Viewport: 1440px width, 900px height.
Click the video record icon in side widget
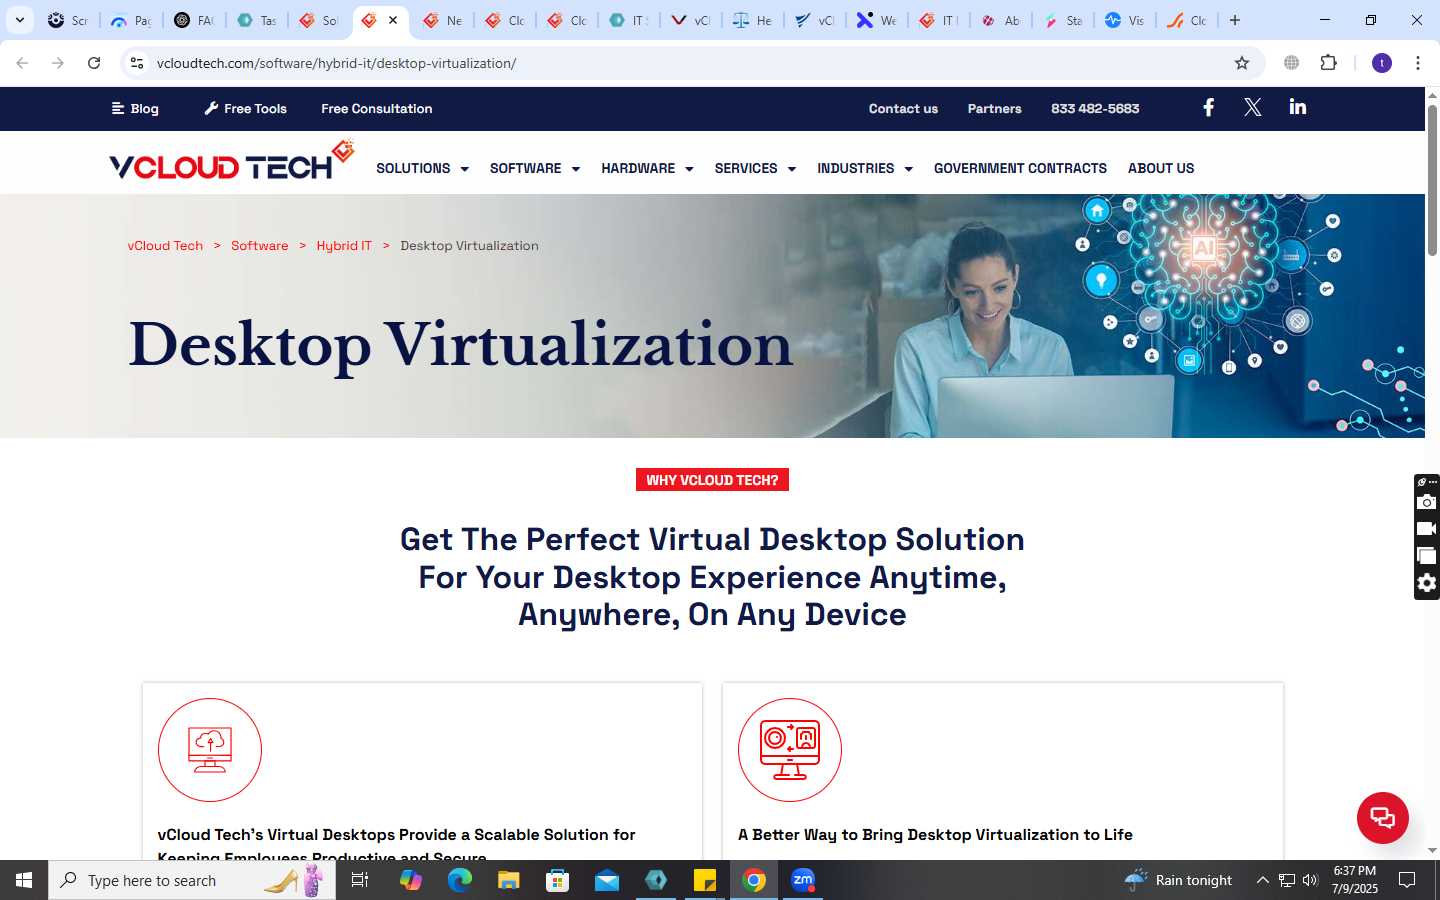point(1427,529)
